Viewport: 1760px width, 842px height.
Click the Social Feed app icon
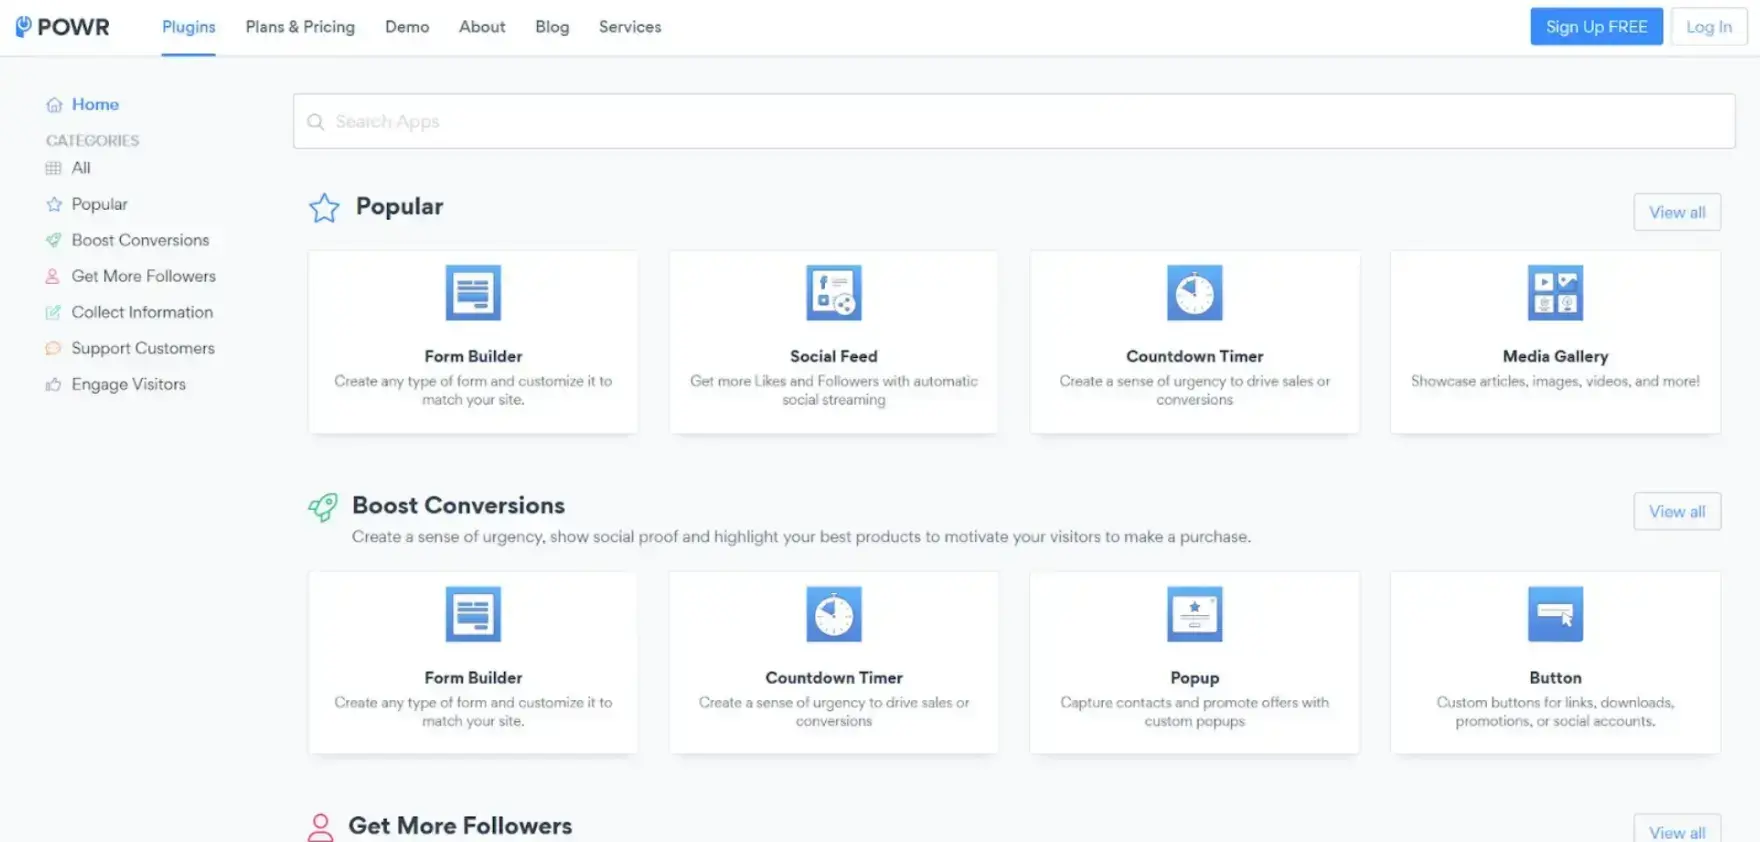click(834, 293)
